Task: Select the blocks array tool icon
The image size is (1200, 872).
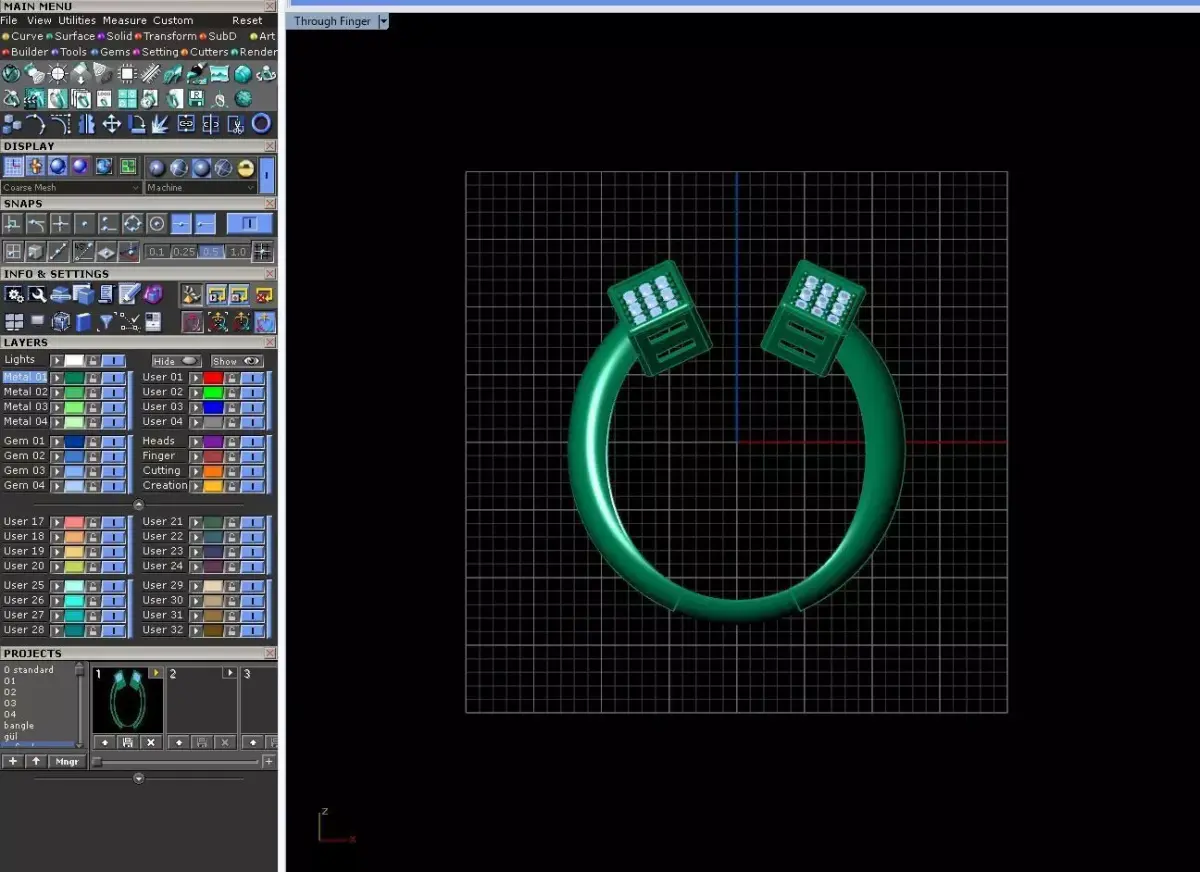Action: click(12, 124)
